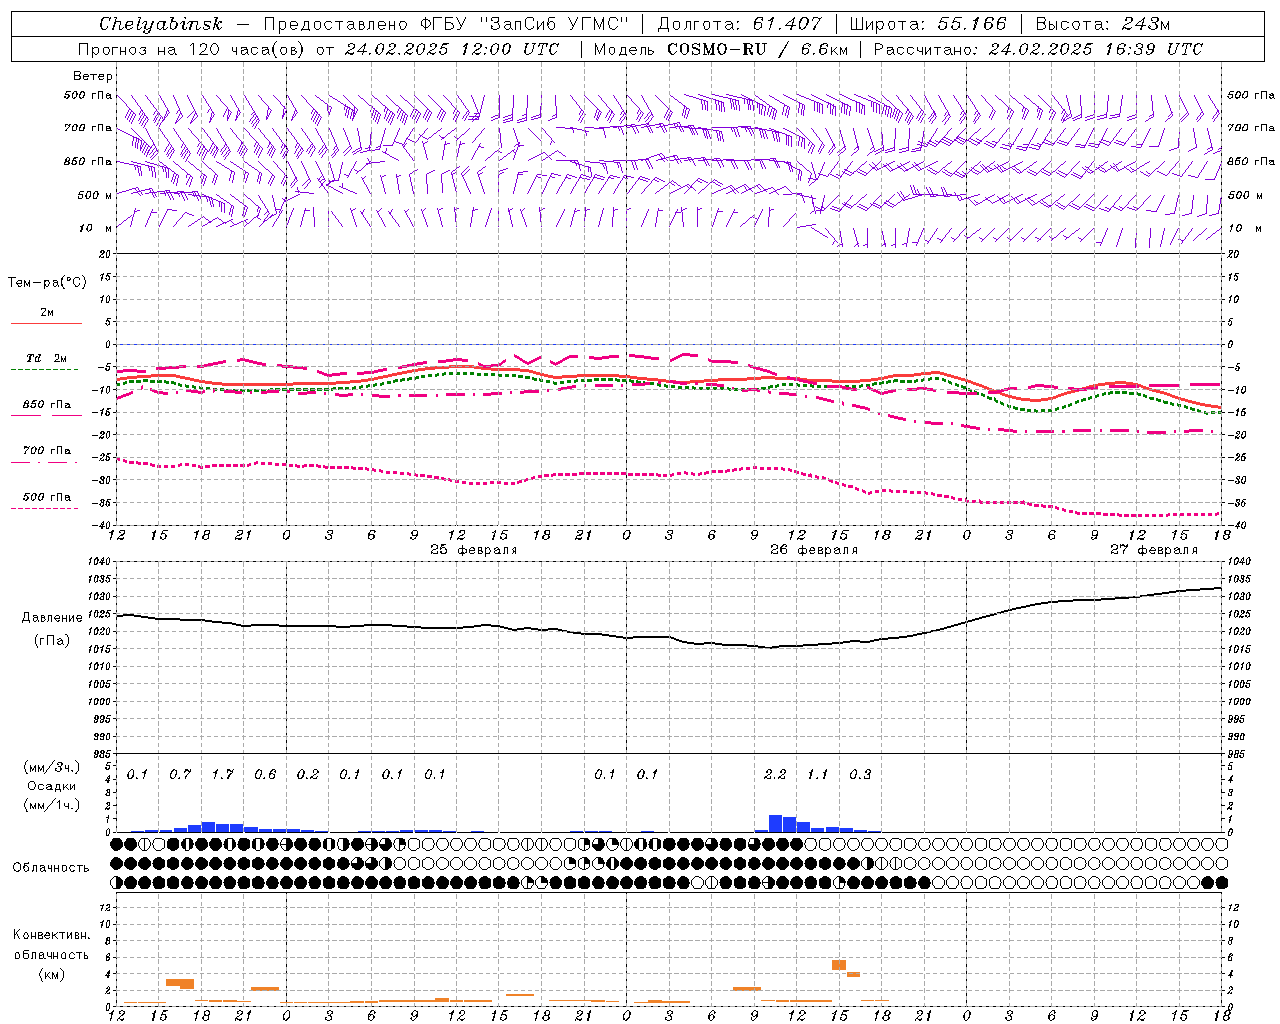Click 'Прогноз на 120 часа(ов)' forecast text

coord(192,49)
